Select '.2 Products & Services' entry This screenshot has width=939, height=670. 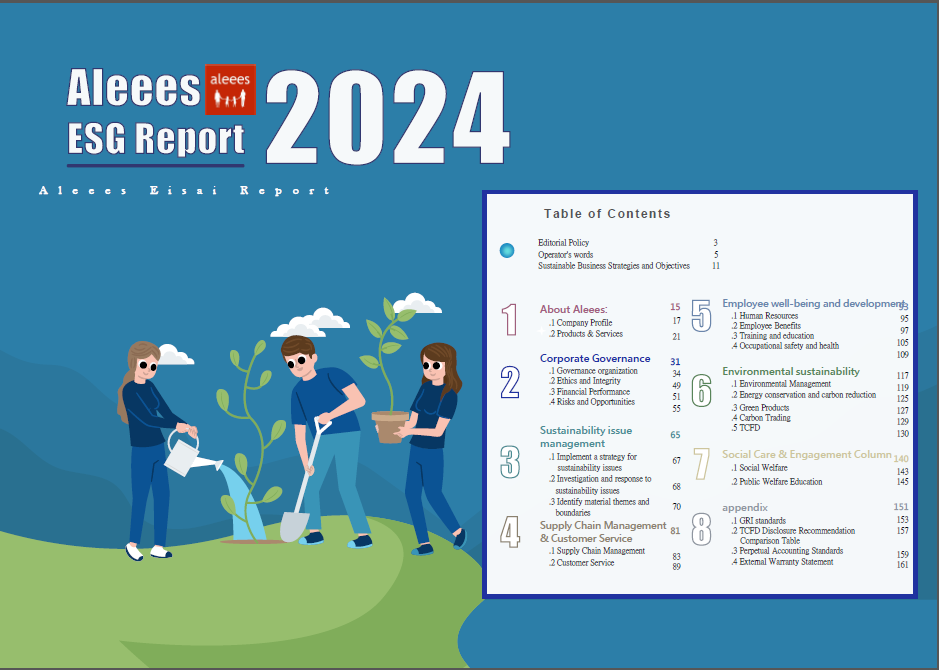click(x=586, y=334)
